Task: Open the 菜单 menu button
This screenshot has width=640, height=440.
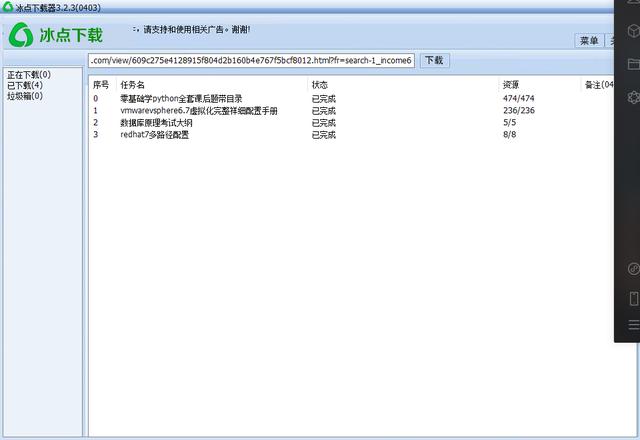Action: pyautogui.click(x=589, y=40)
